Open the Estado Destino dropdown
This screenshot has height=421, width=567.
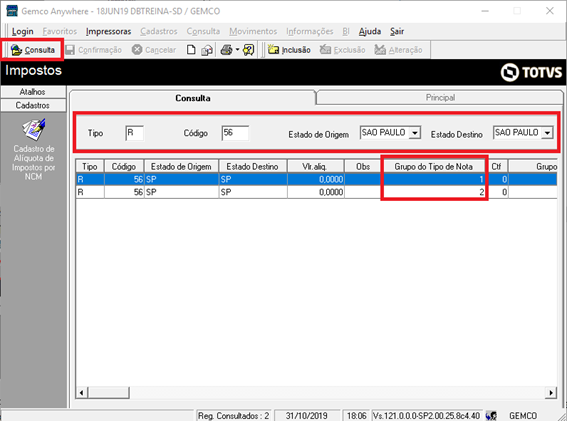point(548,133)
